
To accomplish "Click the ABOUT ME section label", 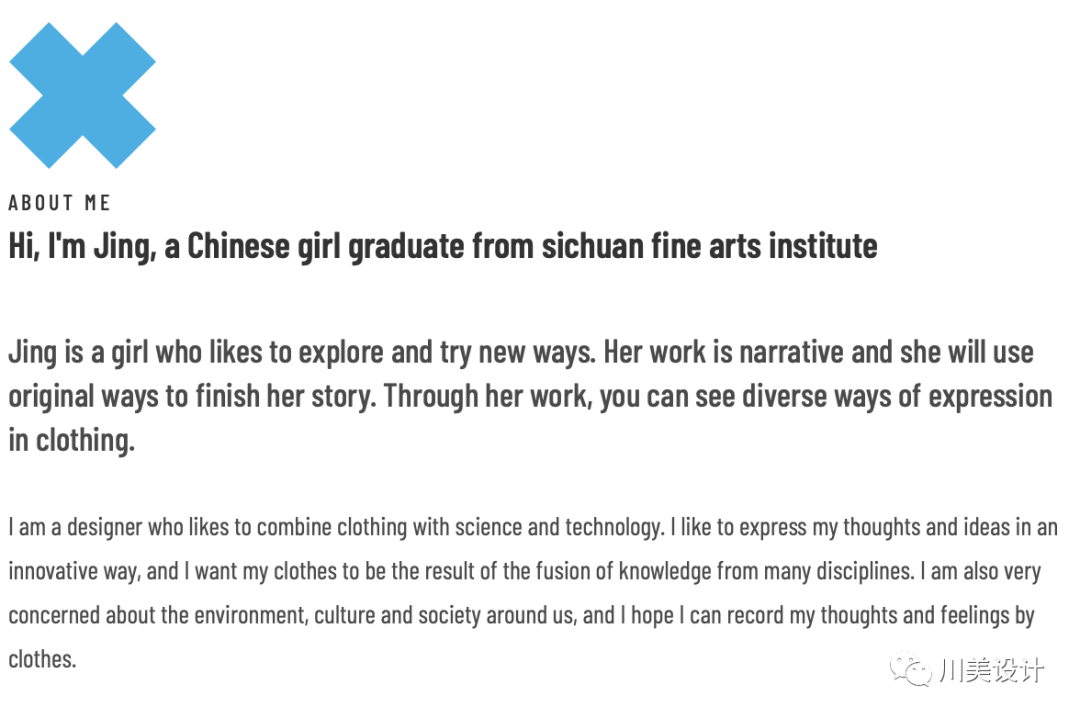I will pos(59,203).
